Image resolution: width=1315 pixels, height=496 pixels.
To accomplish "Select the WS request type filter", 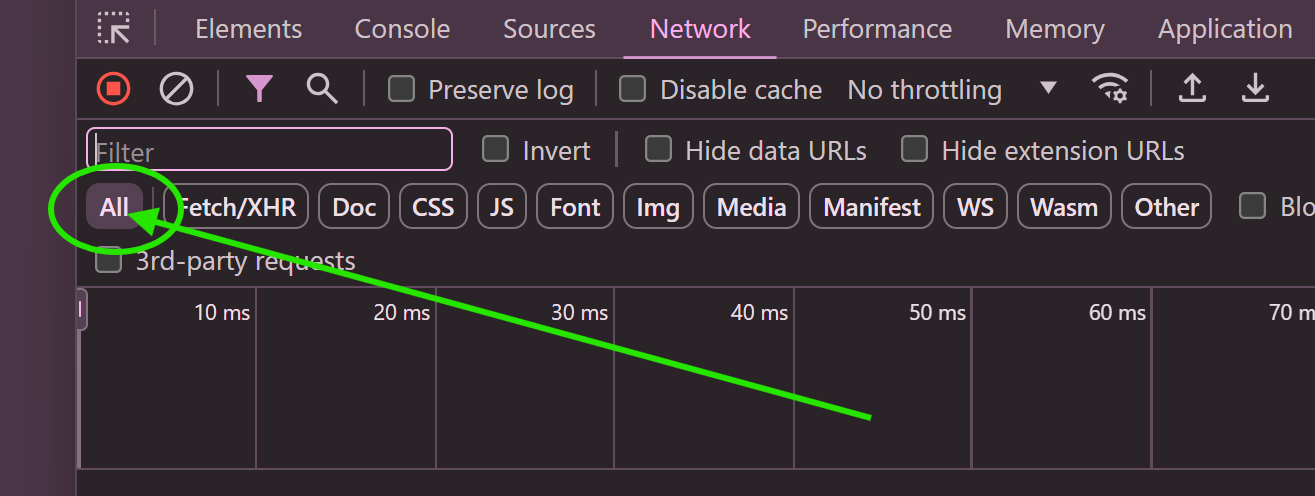I will 975,207.
